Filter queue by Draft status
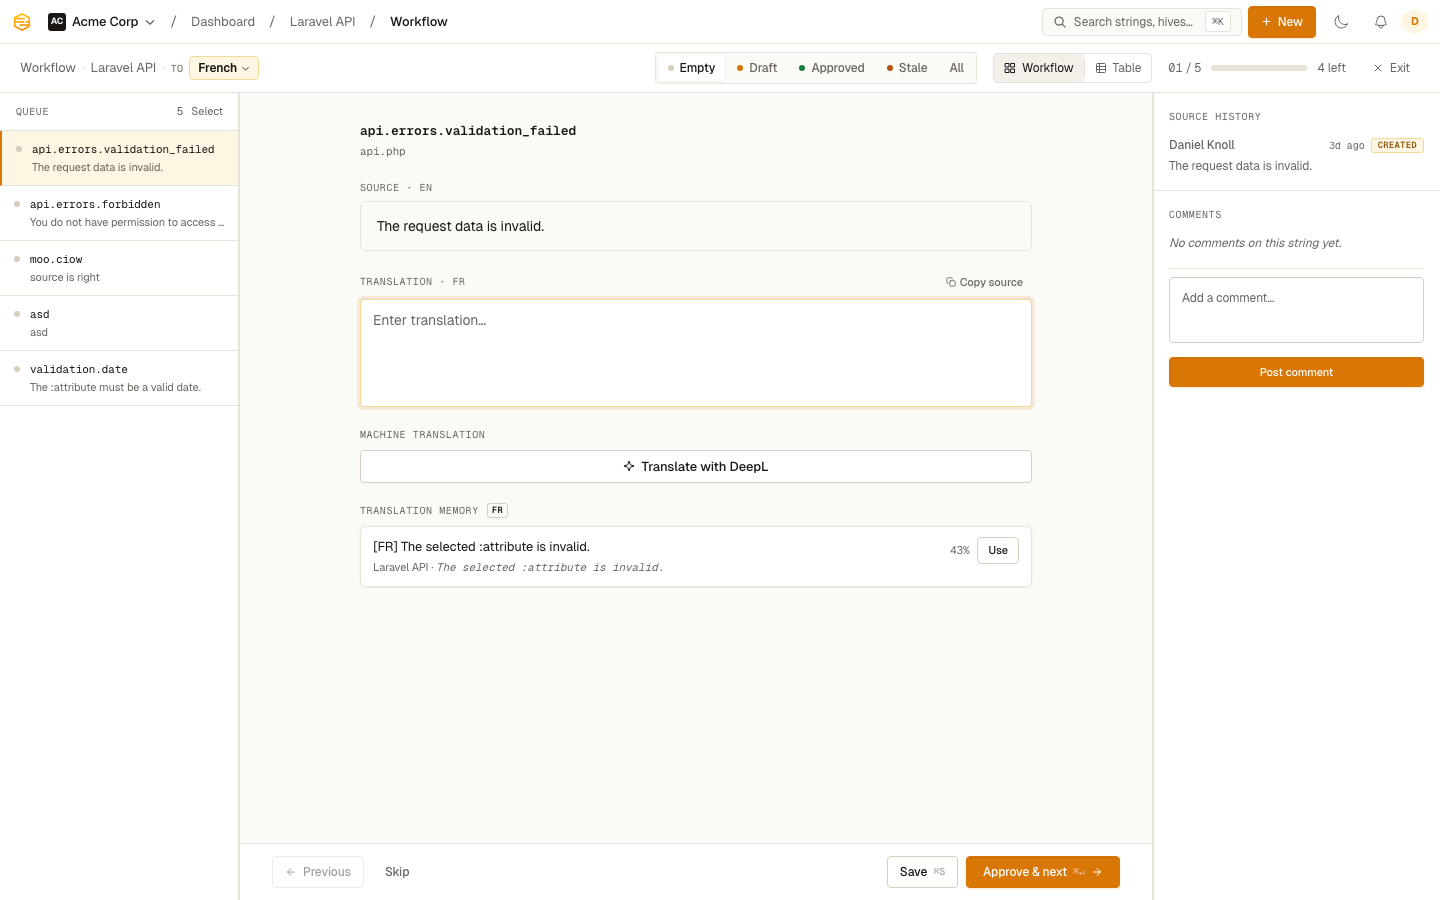 pos(757,68)
